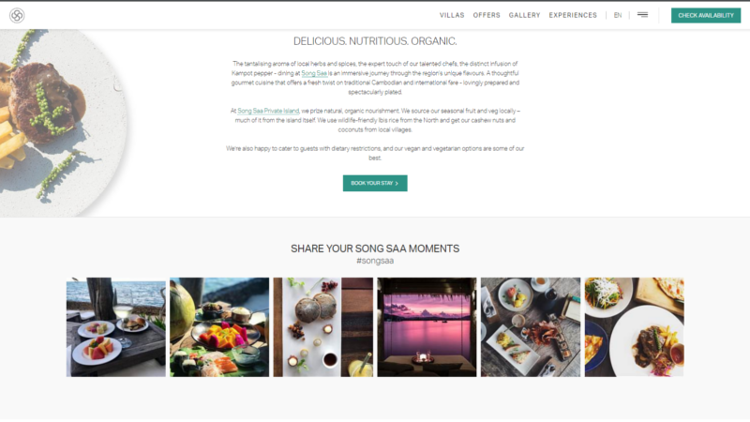
Task: View the spa stones and candles photo
Action: coord(323,327)
